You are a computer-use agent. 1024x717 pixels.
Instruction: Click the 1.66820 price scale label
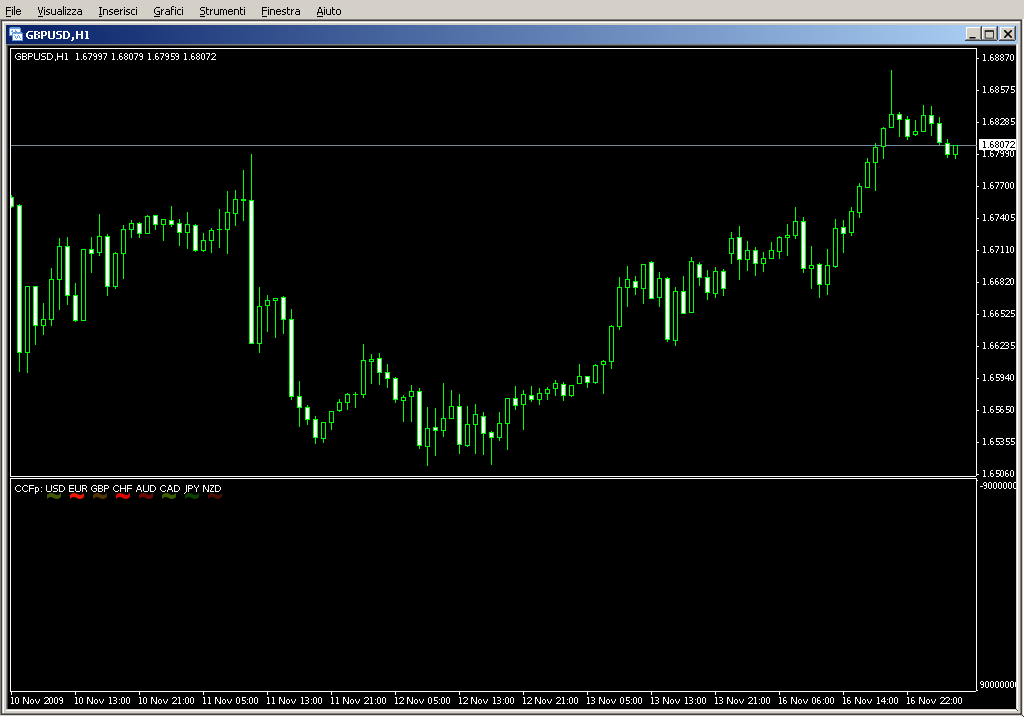point(999,281)
